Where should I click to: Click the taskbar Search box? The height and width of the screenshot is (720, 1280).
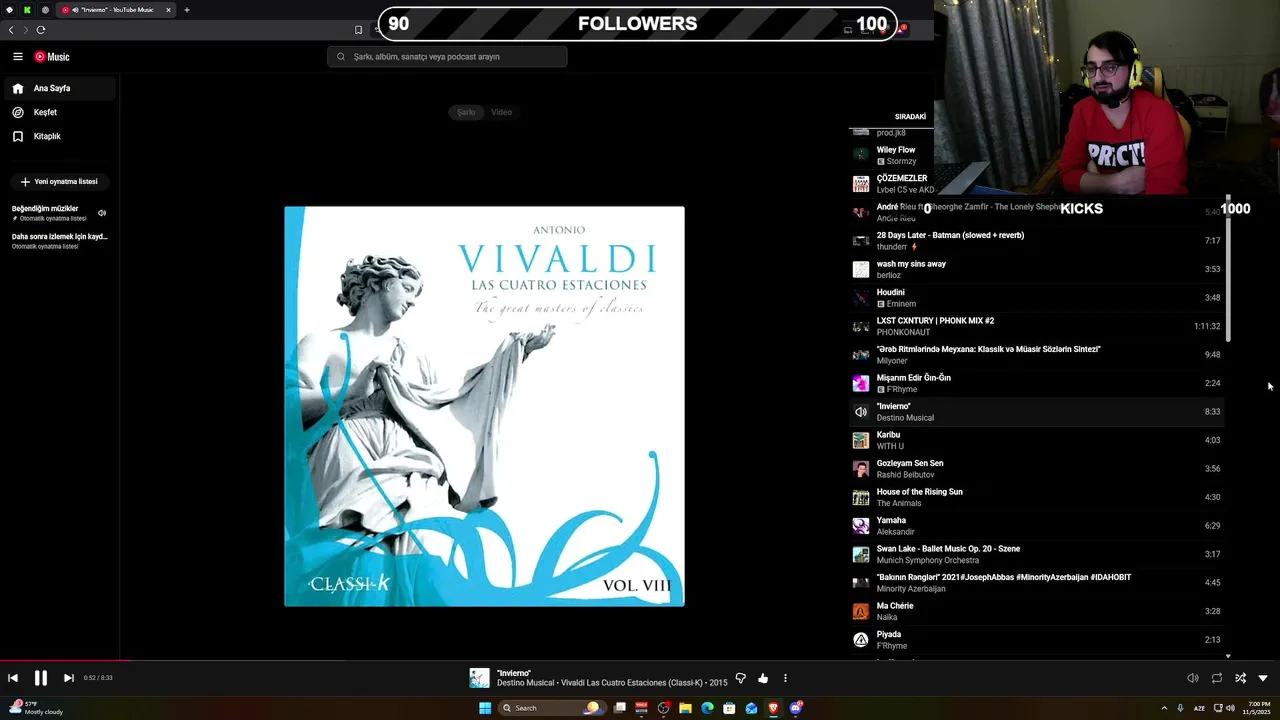pyautogui.click(x=550, y=708)
